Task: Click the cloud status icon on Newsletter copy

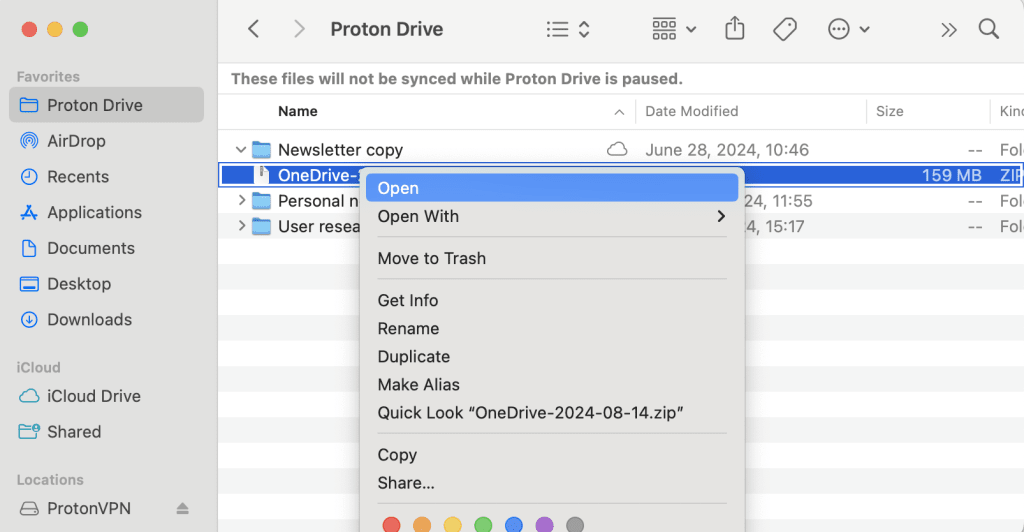Action: click(617, 150)
